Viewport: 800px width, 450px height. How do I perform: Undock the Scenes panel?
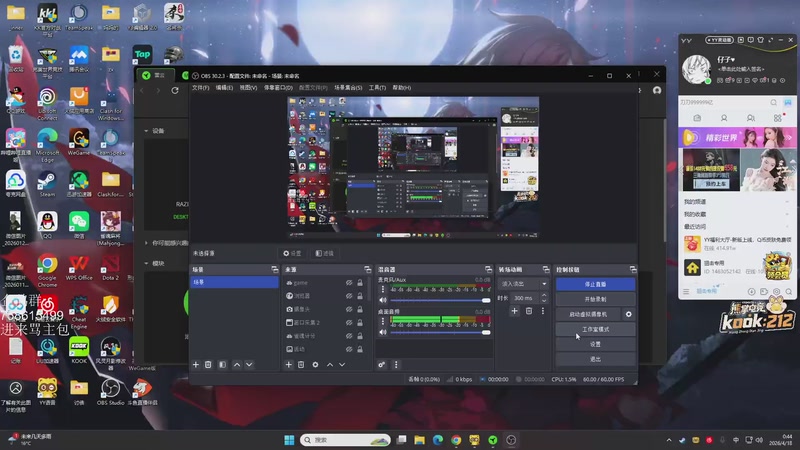tap(274, 269)
